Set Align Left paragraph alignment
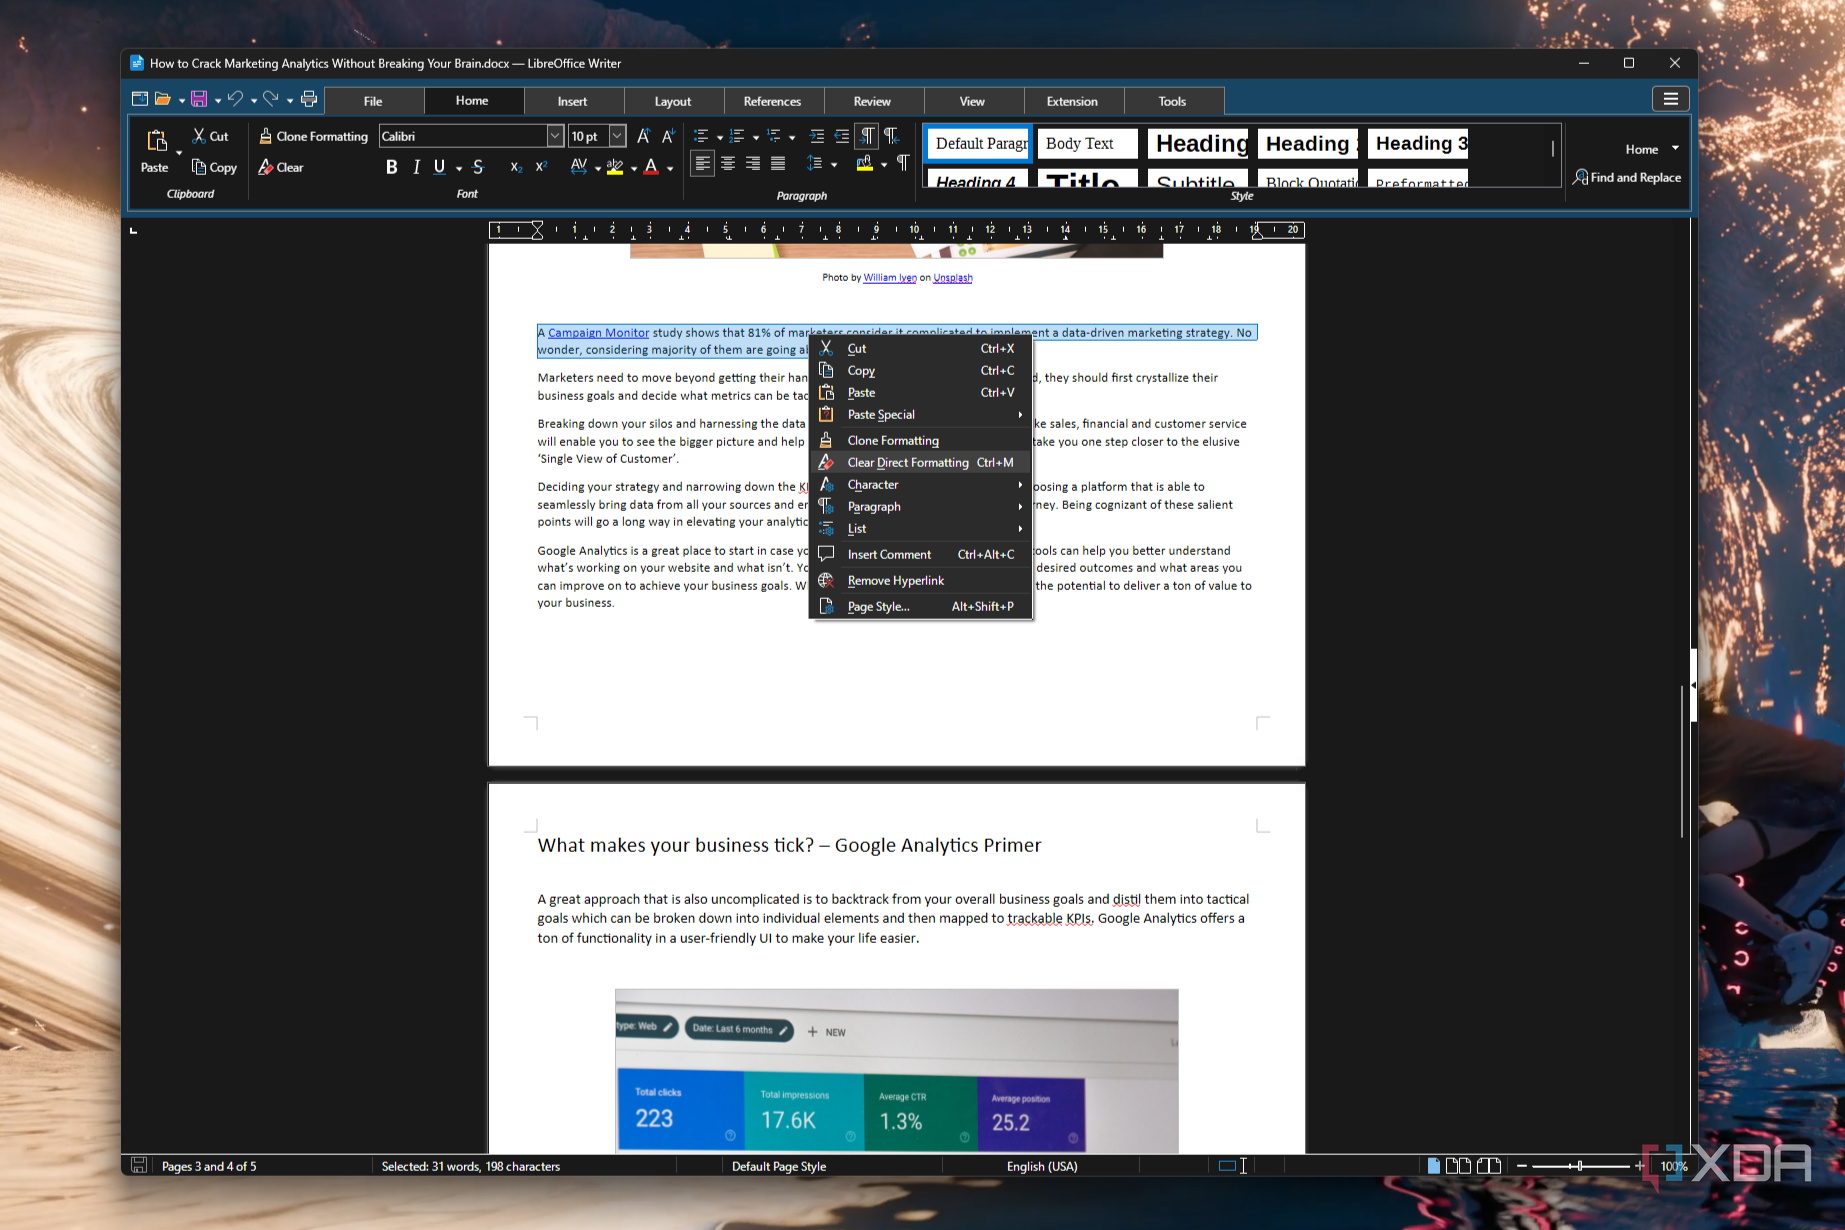The width and height of the screenshot is (1845, 1230). click(703, 163)
